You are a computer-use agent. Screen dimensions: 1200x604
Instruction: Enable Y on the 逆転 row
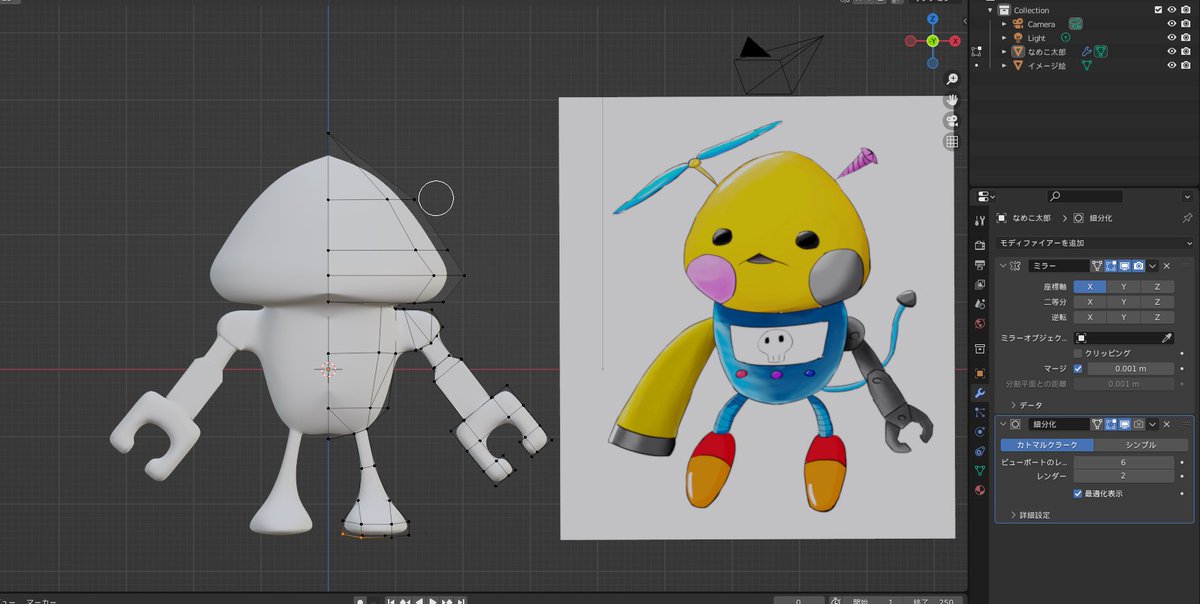(x=1123, y=317)
